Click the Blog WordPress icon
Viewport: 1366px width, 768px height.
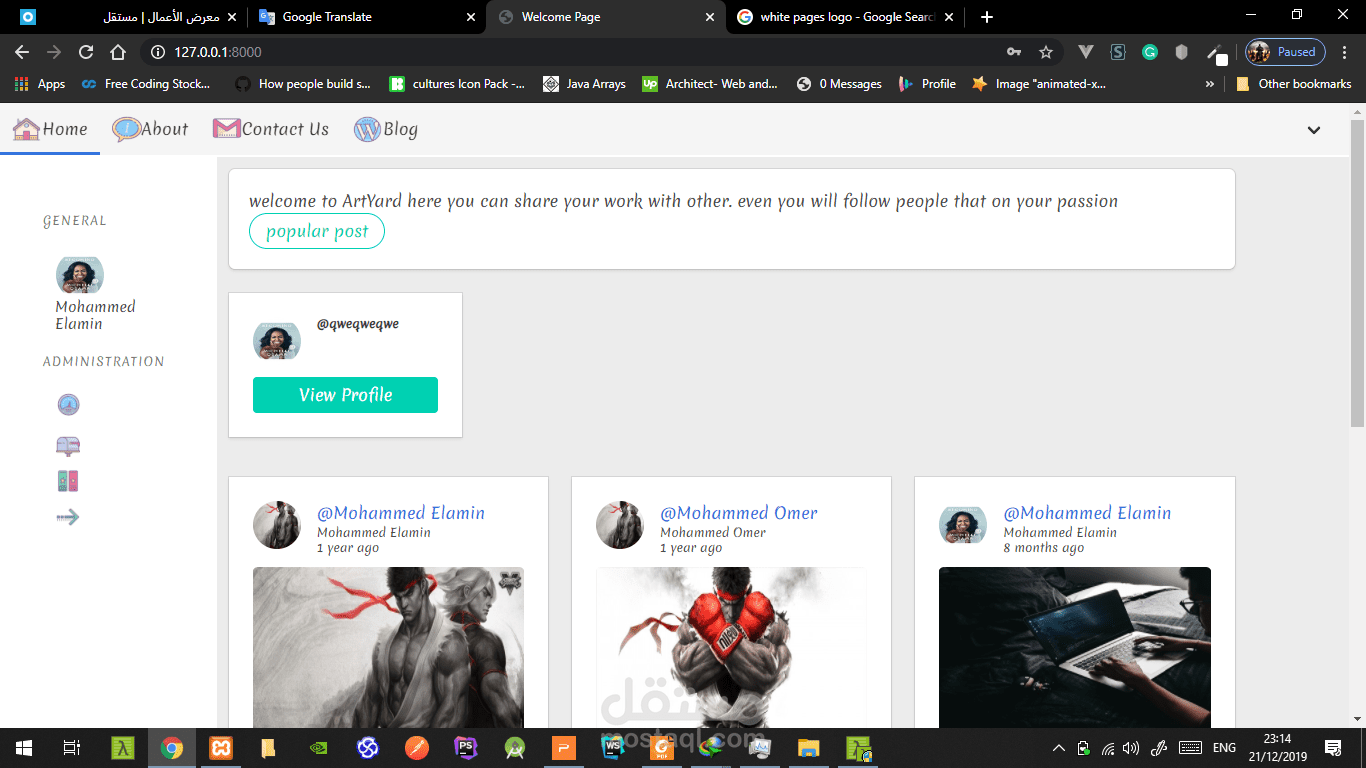(x=368, y=129)
